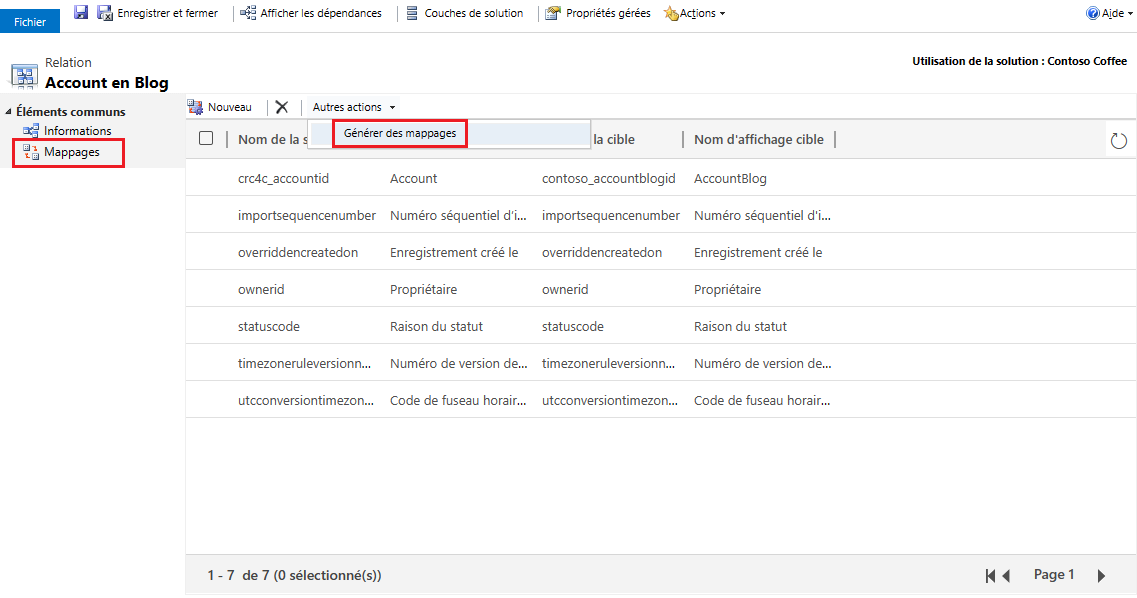
Task: Click the AccountBlog display name cell
Action: click(x=730, y=179)
